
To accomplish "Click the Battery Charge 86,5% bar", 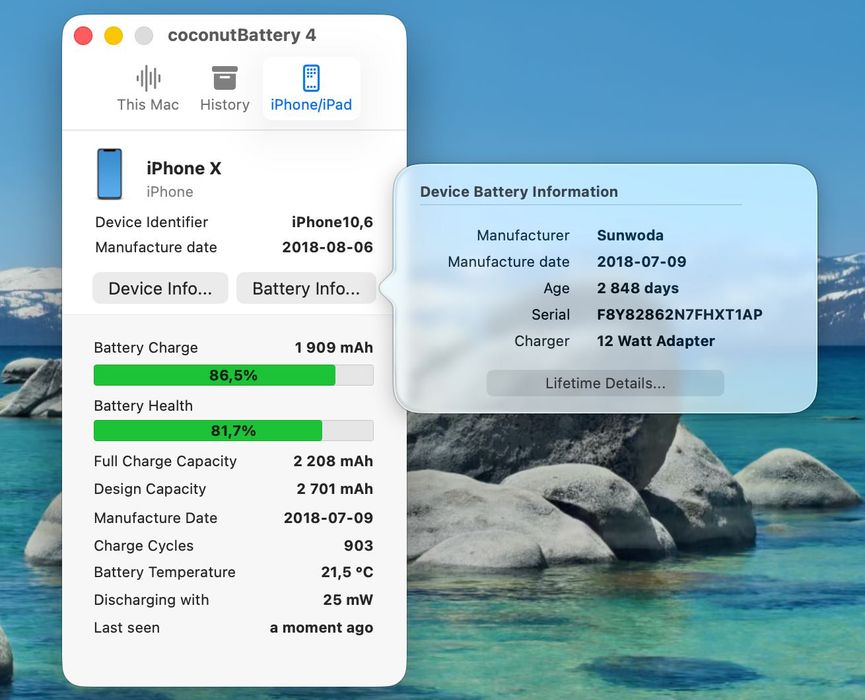I will 233,375.
